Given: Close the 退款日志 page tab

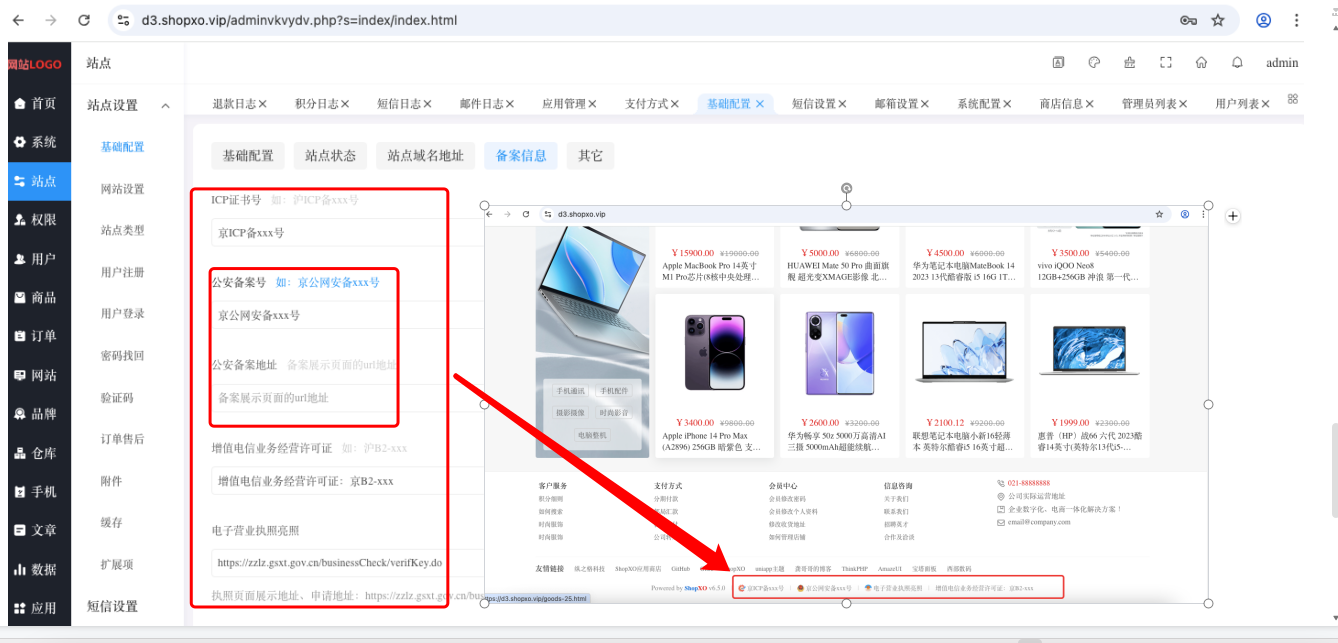Looking at the screenshot, I should (262, 103).
